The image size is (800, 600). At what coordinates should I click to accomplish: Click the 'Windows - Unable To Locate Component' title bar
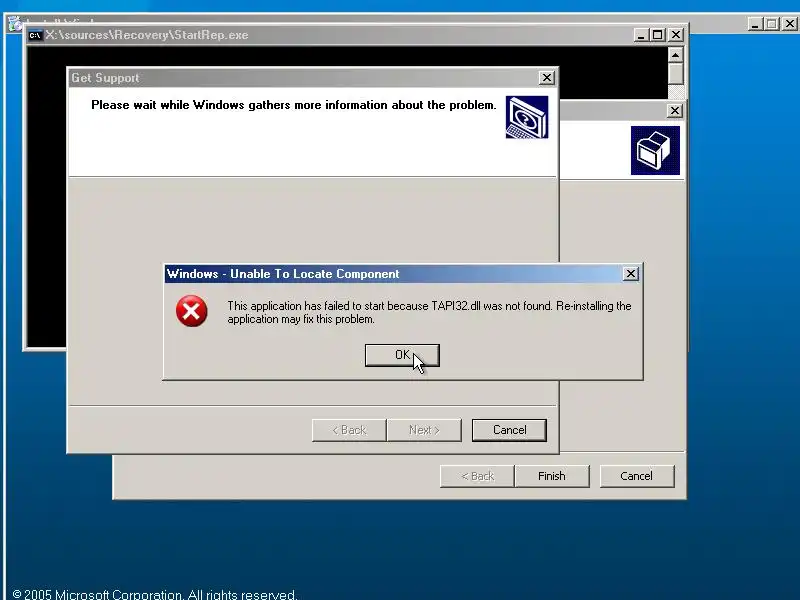tap(403, 274)
